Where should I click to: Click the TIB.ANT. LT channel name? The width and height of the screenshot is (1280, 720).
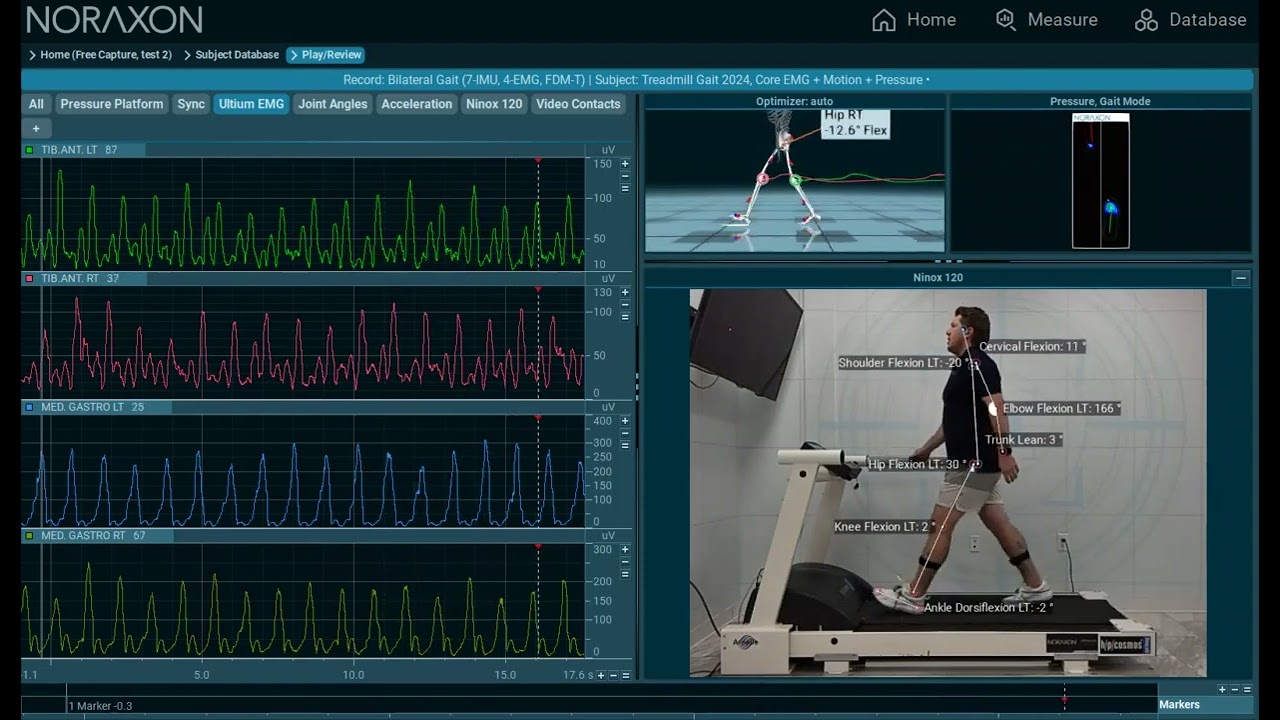coord(69,150)
